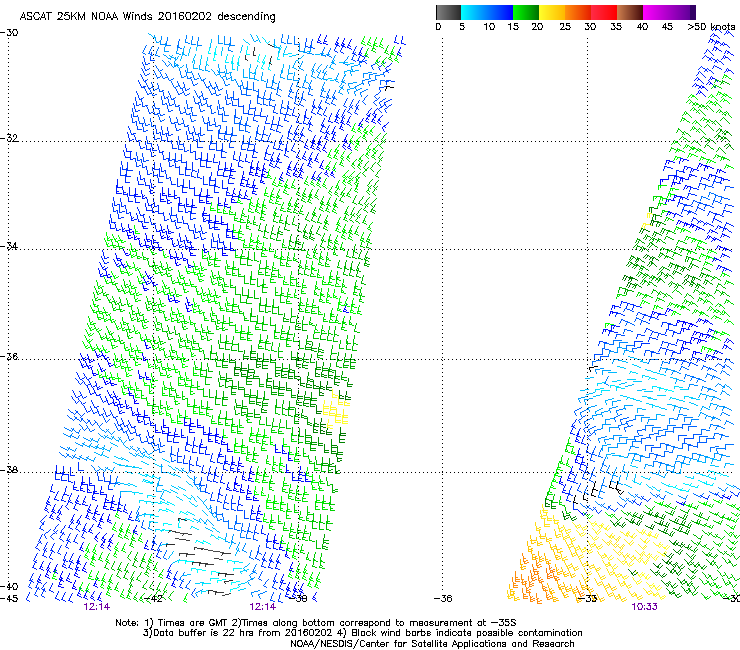Image resolution: width=740 pixels, height=650 pixels.
Task: Click the '20' scale label under colorbar
Action: tap(537, 27)
